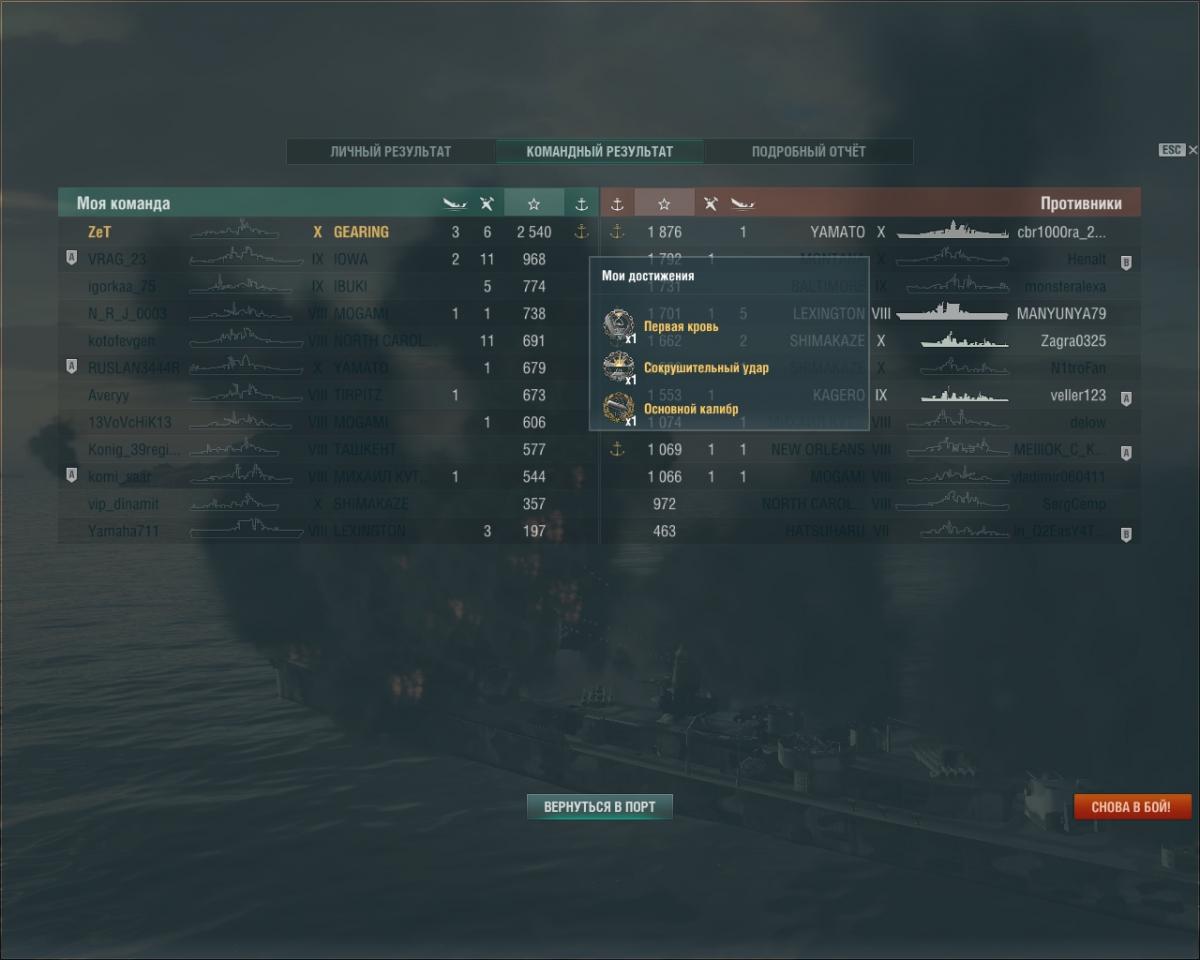The image size is (1200, 960).
Task: Click the Сокрушительный удар achievement medal
Action: 619,367
